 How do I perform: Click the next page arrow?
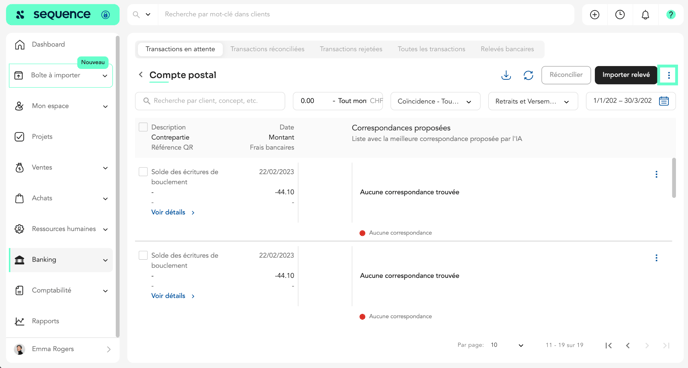click(647, 346)
